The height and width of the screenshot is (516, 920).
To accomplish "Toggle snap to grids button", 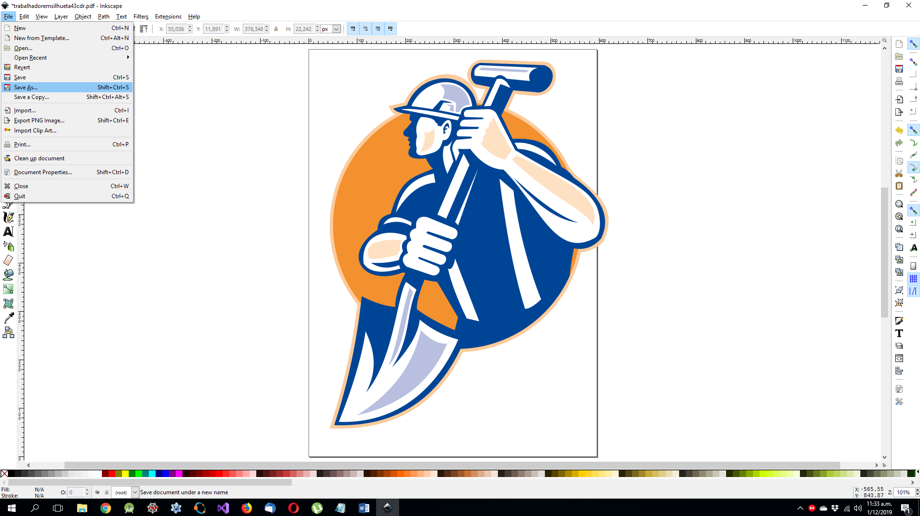I will tap(913, 279).
